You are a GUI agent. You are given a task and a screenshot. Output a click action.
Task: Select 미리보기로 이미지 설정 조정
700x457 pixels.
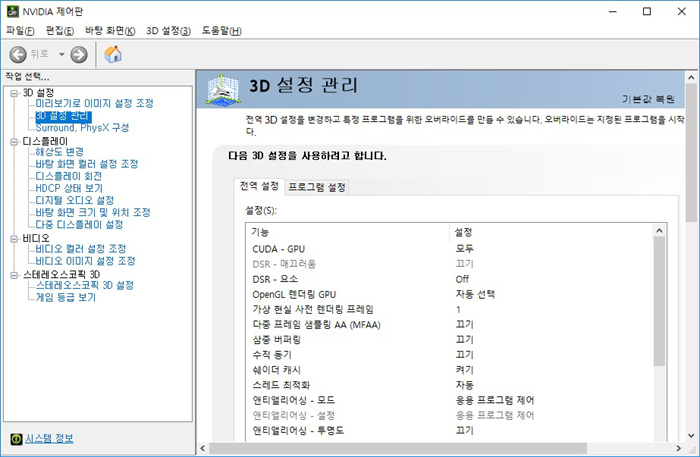click(94, 104)
